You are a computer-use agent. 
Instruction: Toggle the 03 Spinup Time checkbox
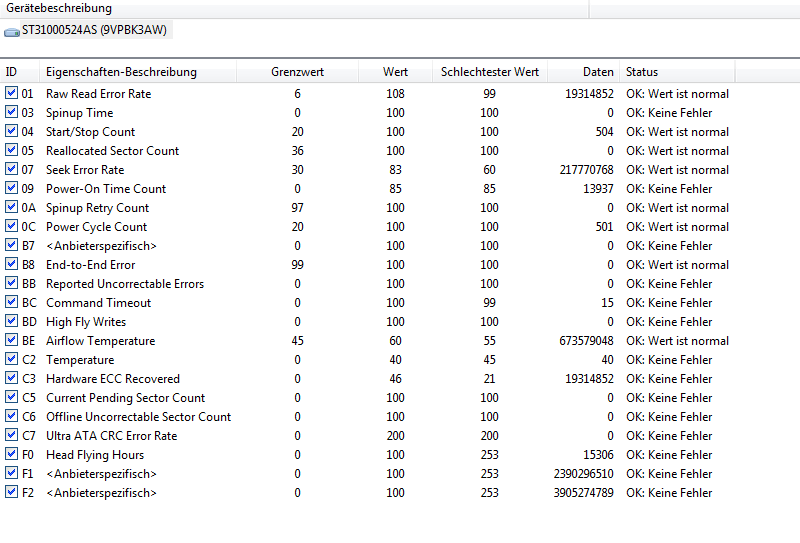click(11, 112)
